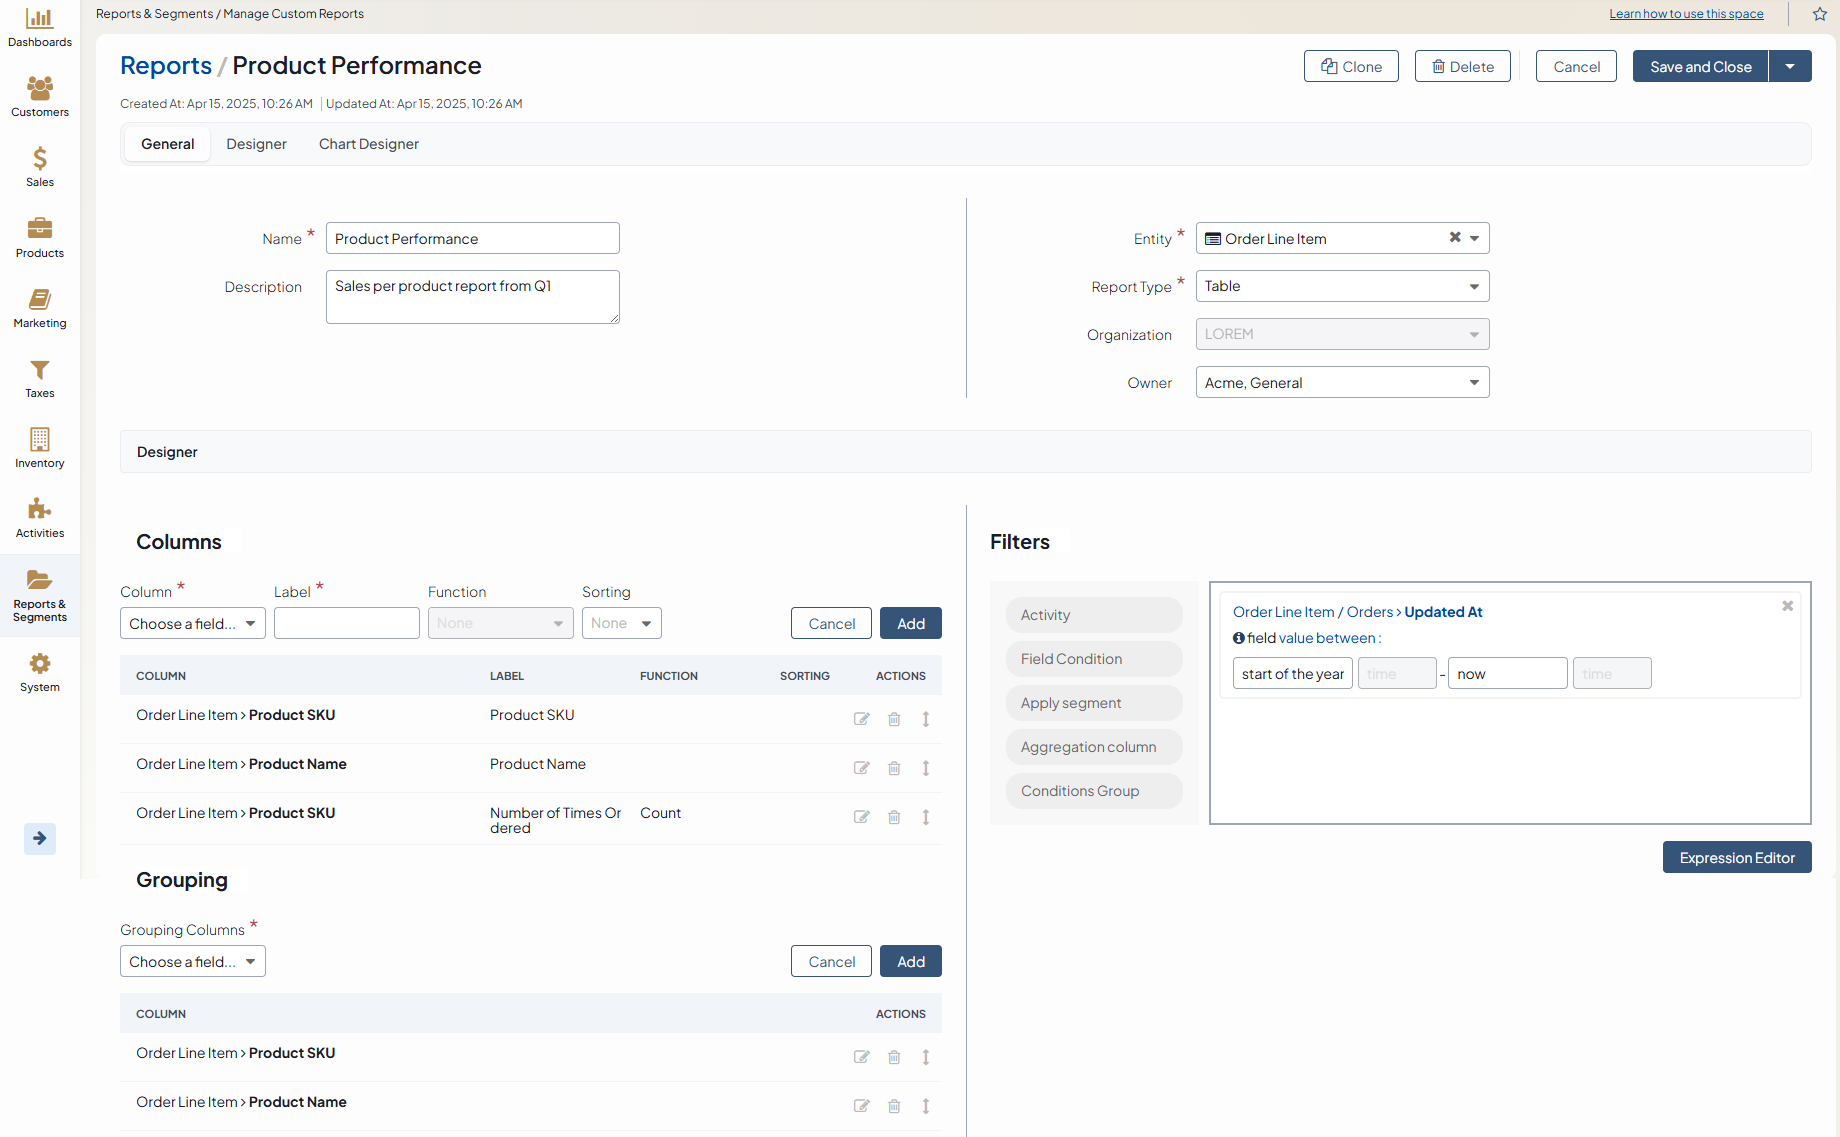1840x1137 pixels.
Task: Clear the Order Line Item entity selection
Action: point(1455,238)
